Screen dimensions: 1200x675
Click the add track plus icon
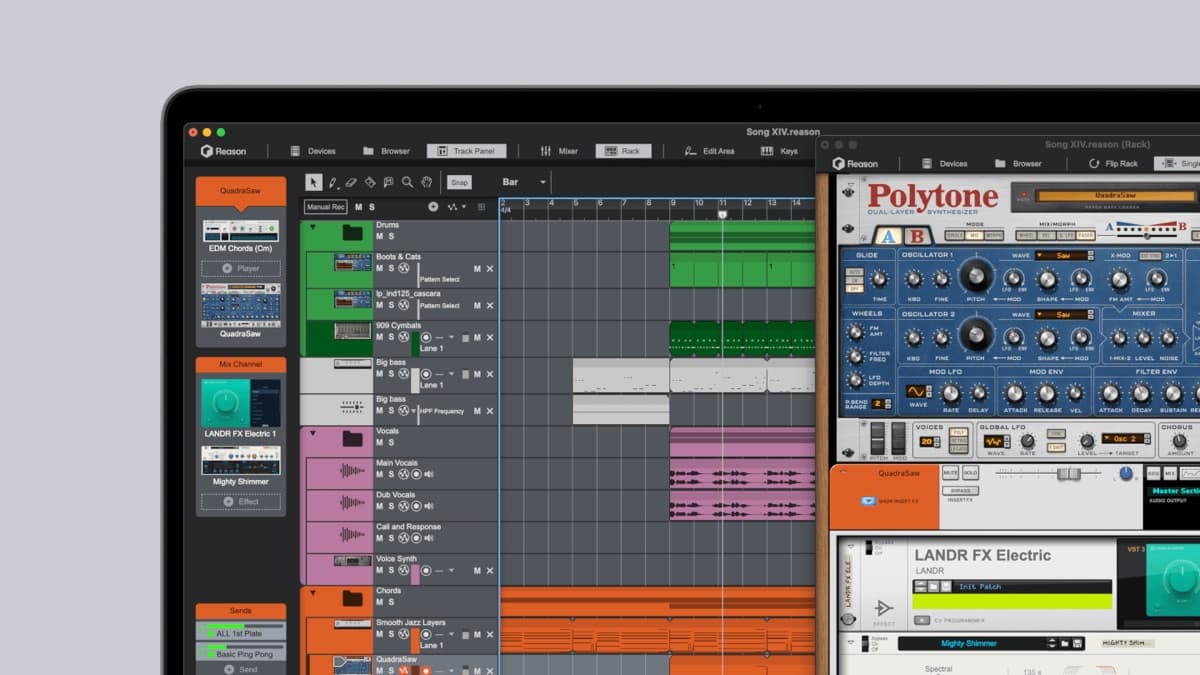click(x=433, y=207)
